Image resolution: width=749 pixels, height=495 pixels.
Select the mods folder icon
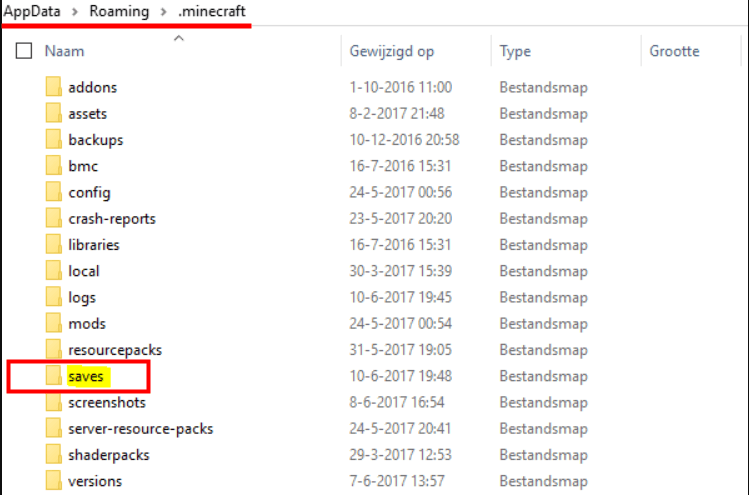[54, 323]
